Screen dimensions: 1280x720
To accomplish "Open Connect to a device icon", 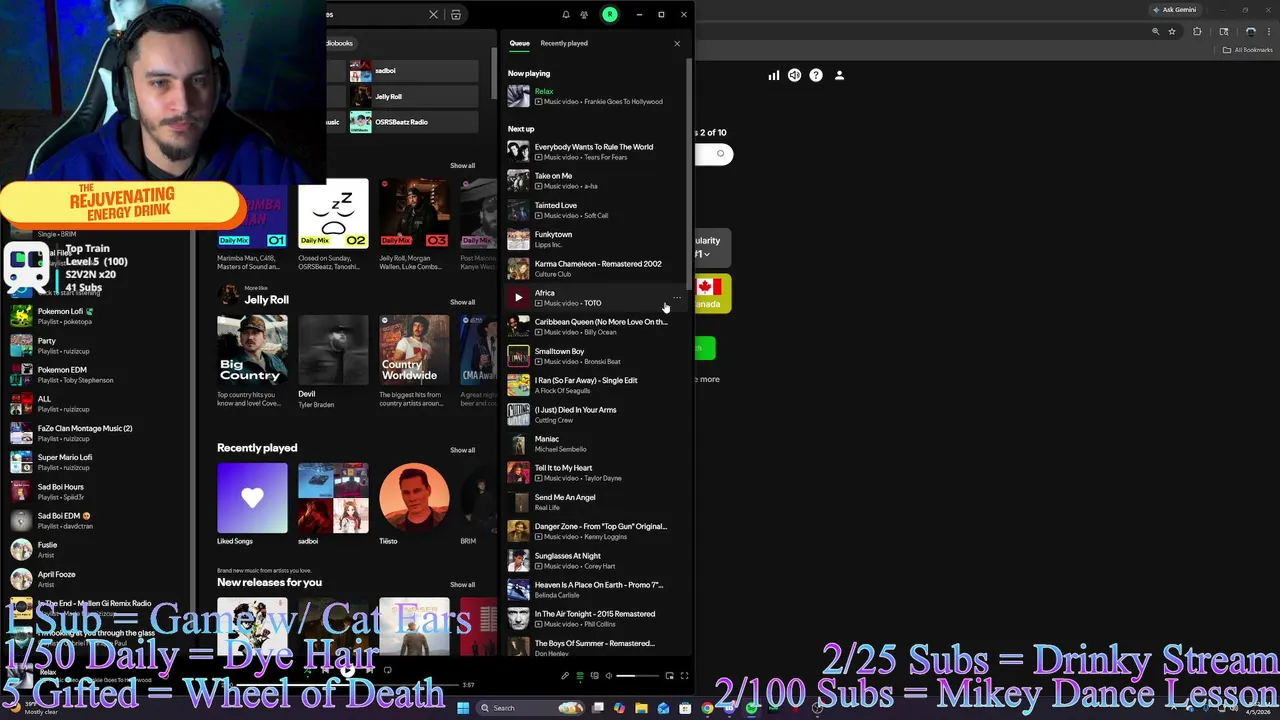I will pyautogui.click(x=594, y=676).
